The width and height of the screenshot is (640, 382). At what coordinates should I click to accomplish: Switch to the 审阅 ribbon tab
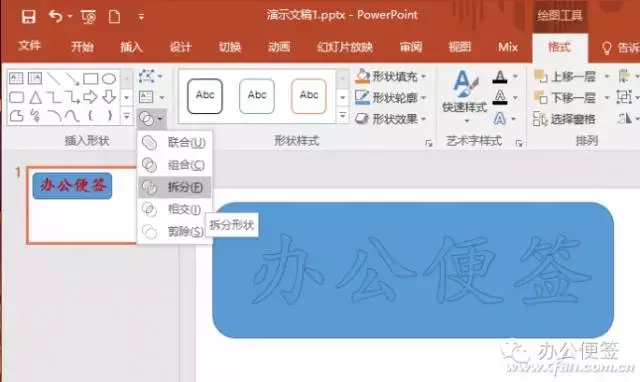click(411, 47)
